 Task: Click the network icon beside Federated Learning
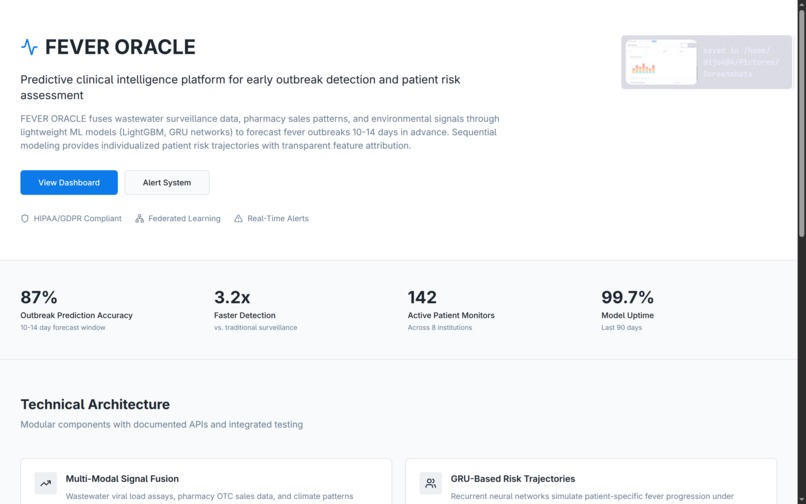coord(140,218)
